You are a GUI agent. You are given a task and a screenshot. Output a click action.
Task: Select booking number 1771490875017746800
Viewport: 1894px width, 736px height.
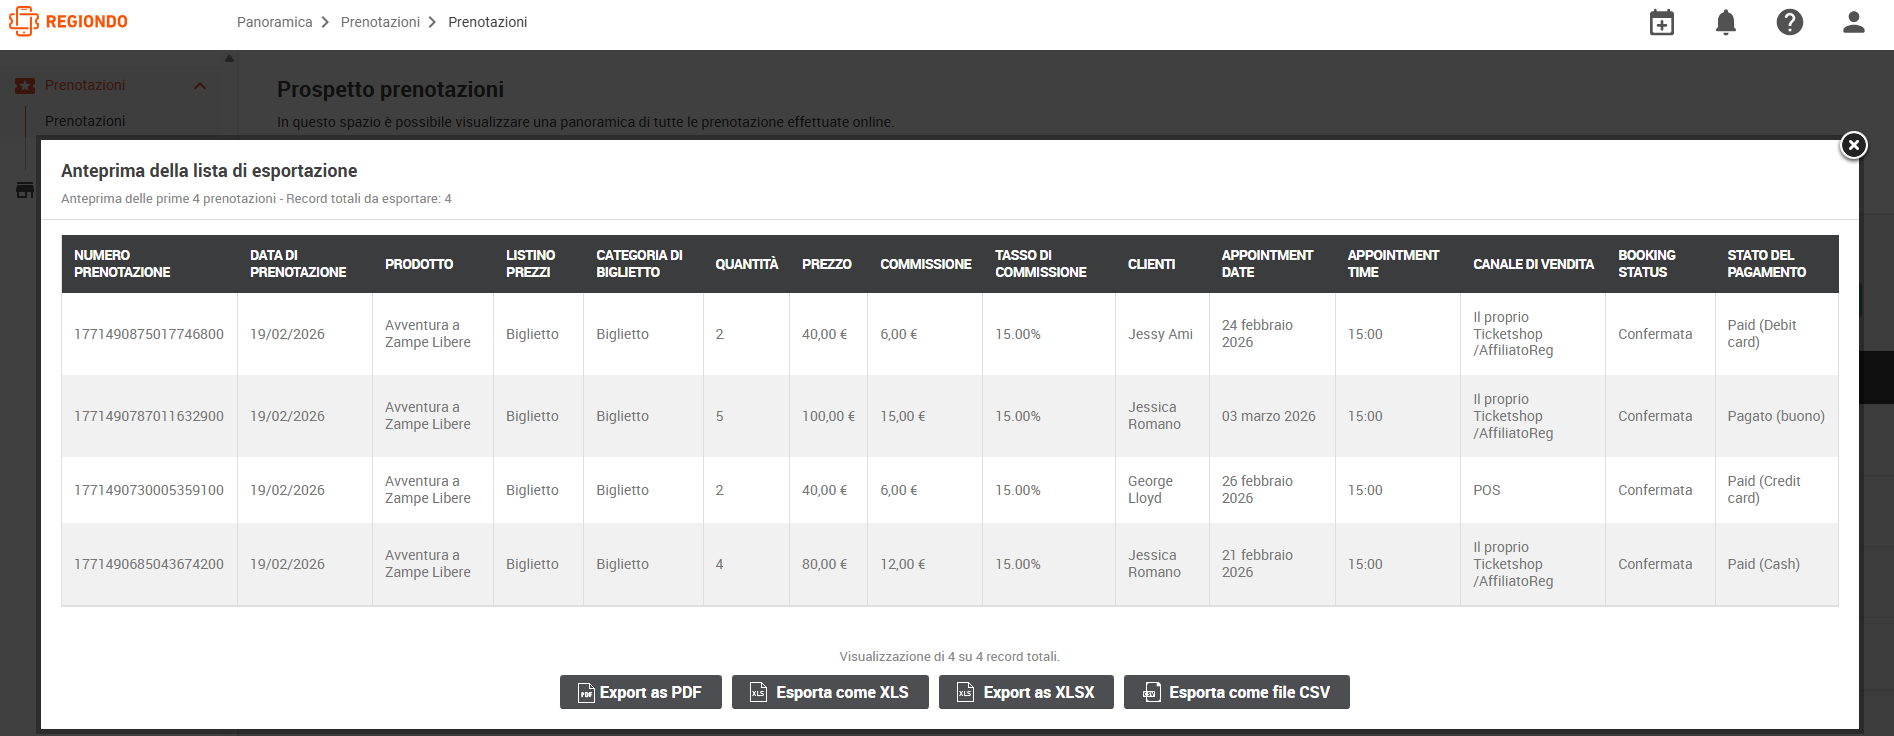tap(149, 334)
